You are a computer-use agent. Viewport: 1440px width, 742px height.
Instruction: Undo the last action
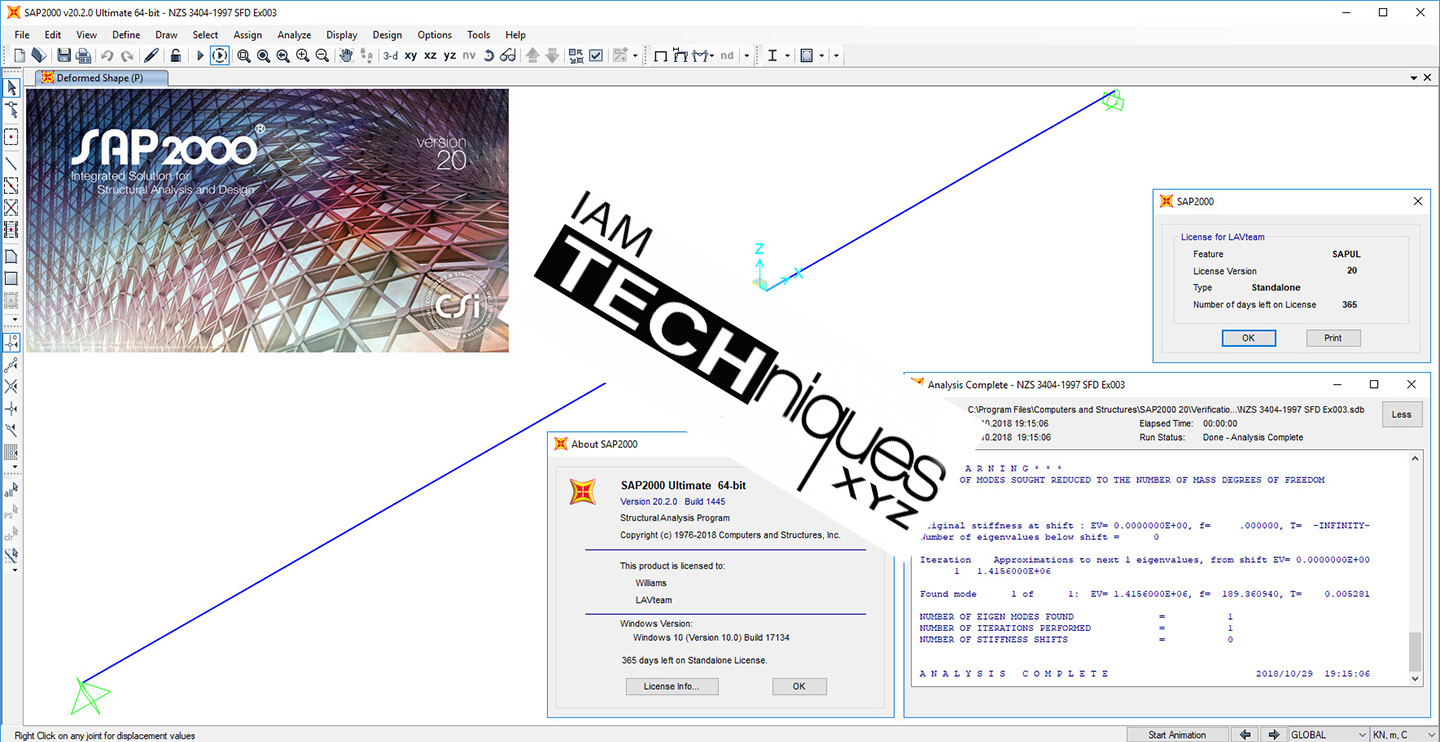tap(107, 56)
